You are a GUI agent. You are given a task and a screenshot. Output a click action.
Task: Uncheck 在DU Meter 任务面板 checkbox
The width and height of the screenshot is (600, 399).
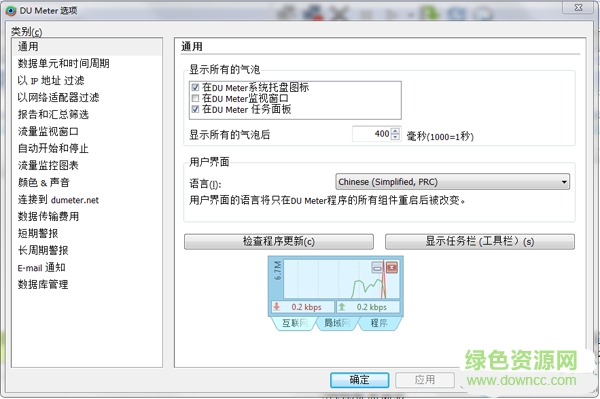tap(195, 109)
